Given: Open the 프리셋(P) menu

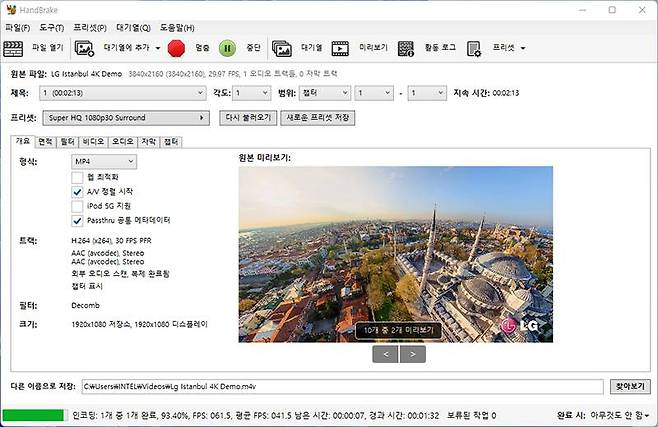Looking at the screenshot, I should pyautogui.click(x=90, y=28).
